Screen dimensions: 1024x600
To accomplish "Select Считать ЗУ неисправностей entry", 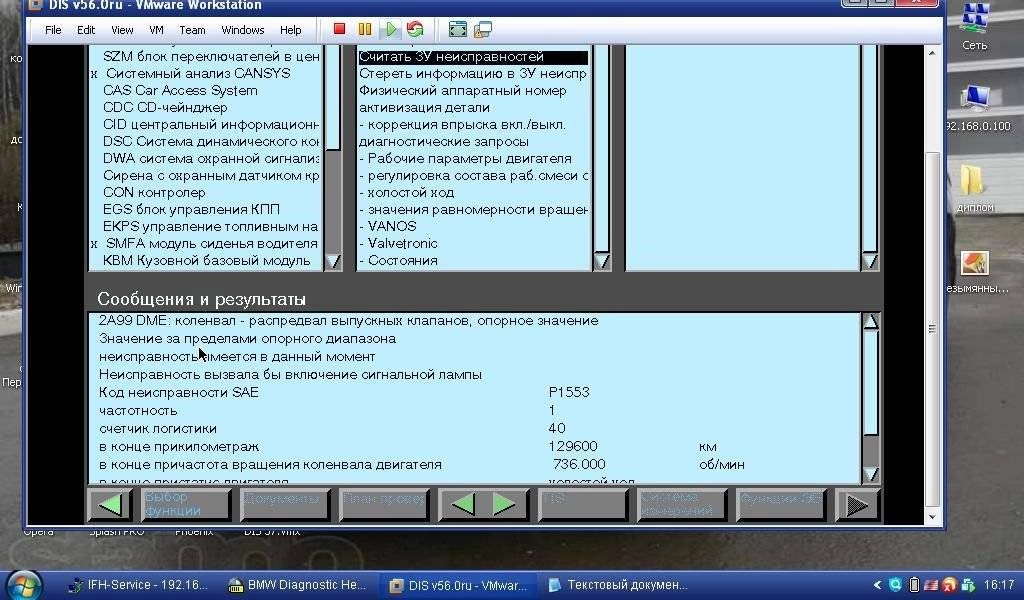I will [473, 57].
